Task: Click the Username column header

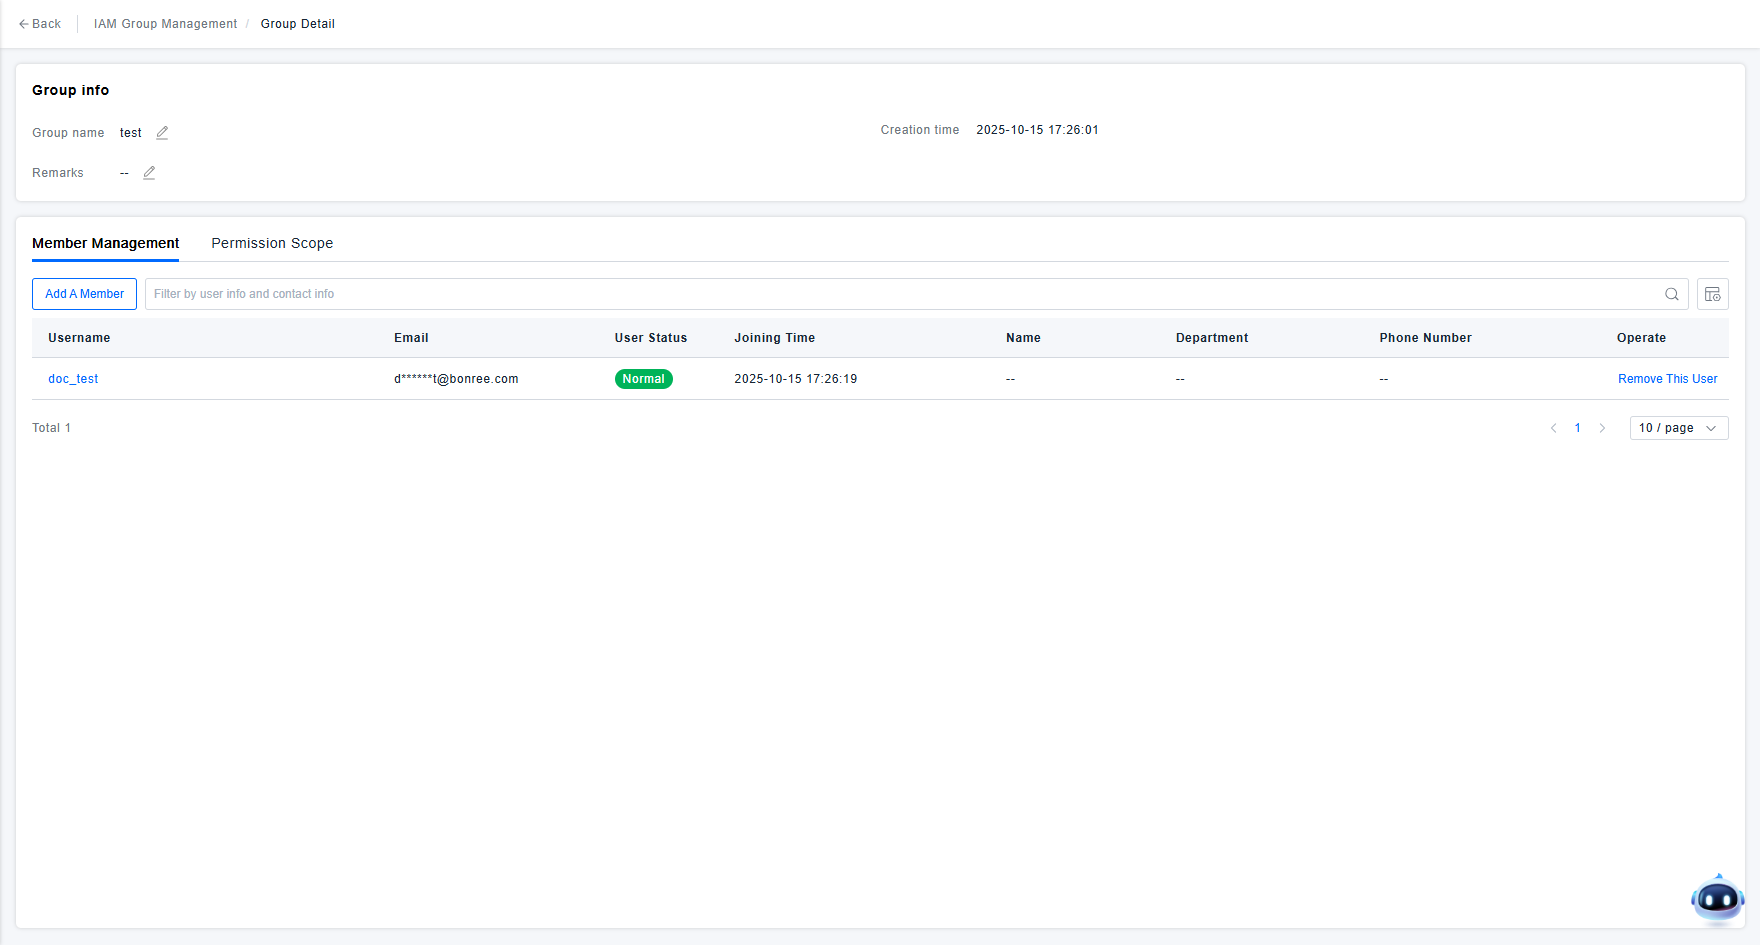Action: click(79, 338)
